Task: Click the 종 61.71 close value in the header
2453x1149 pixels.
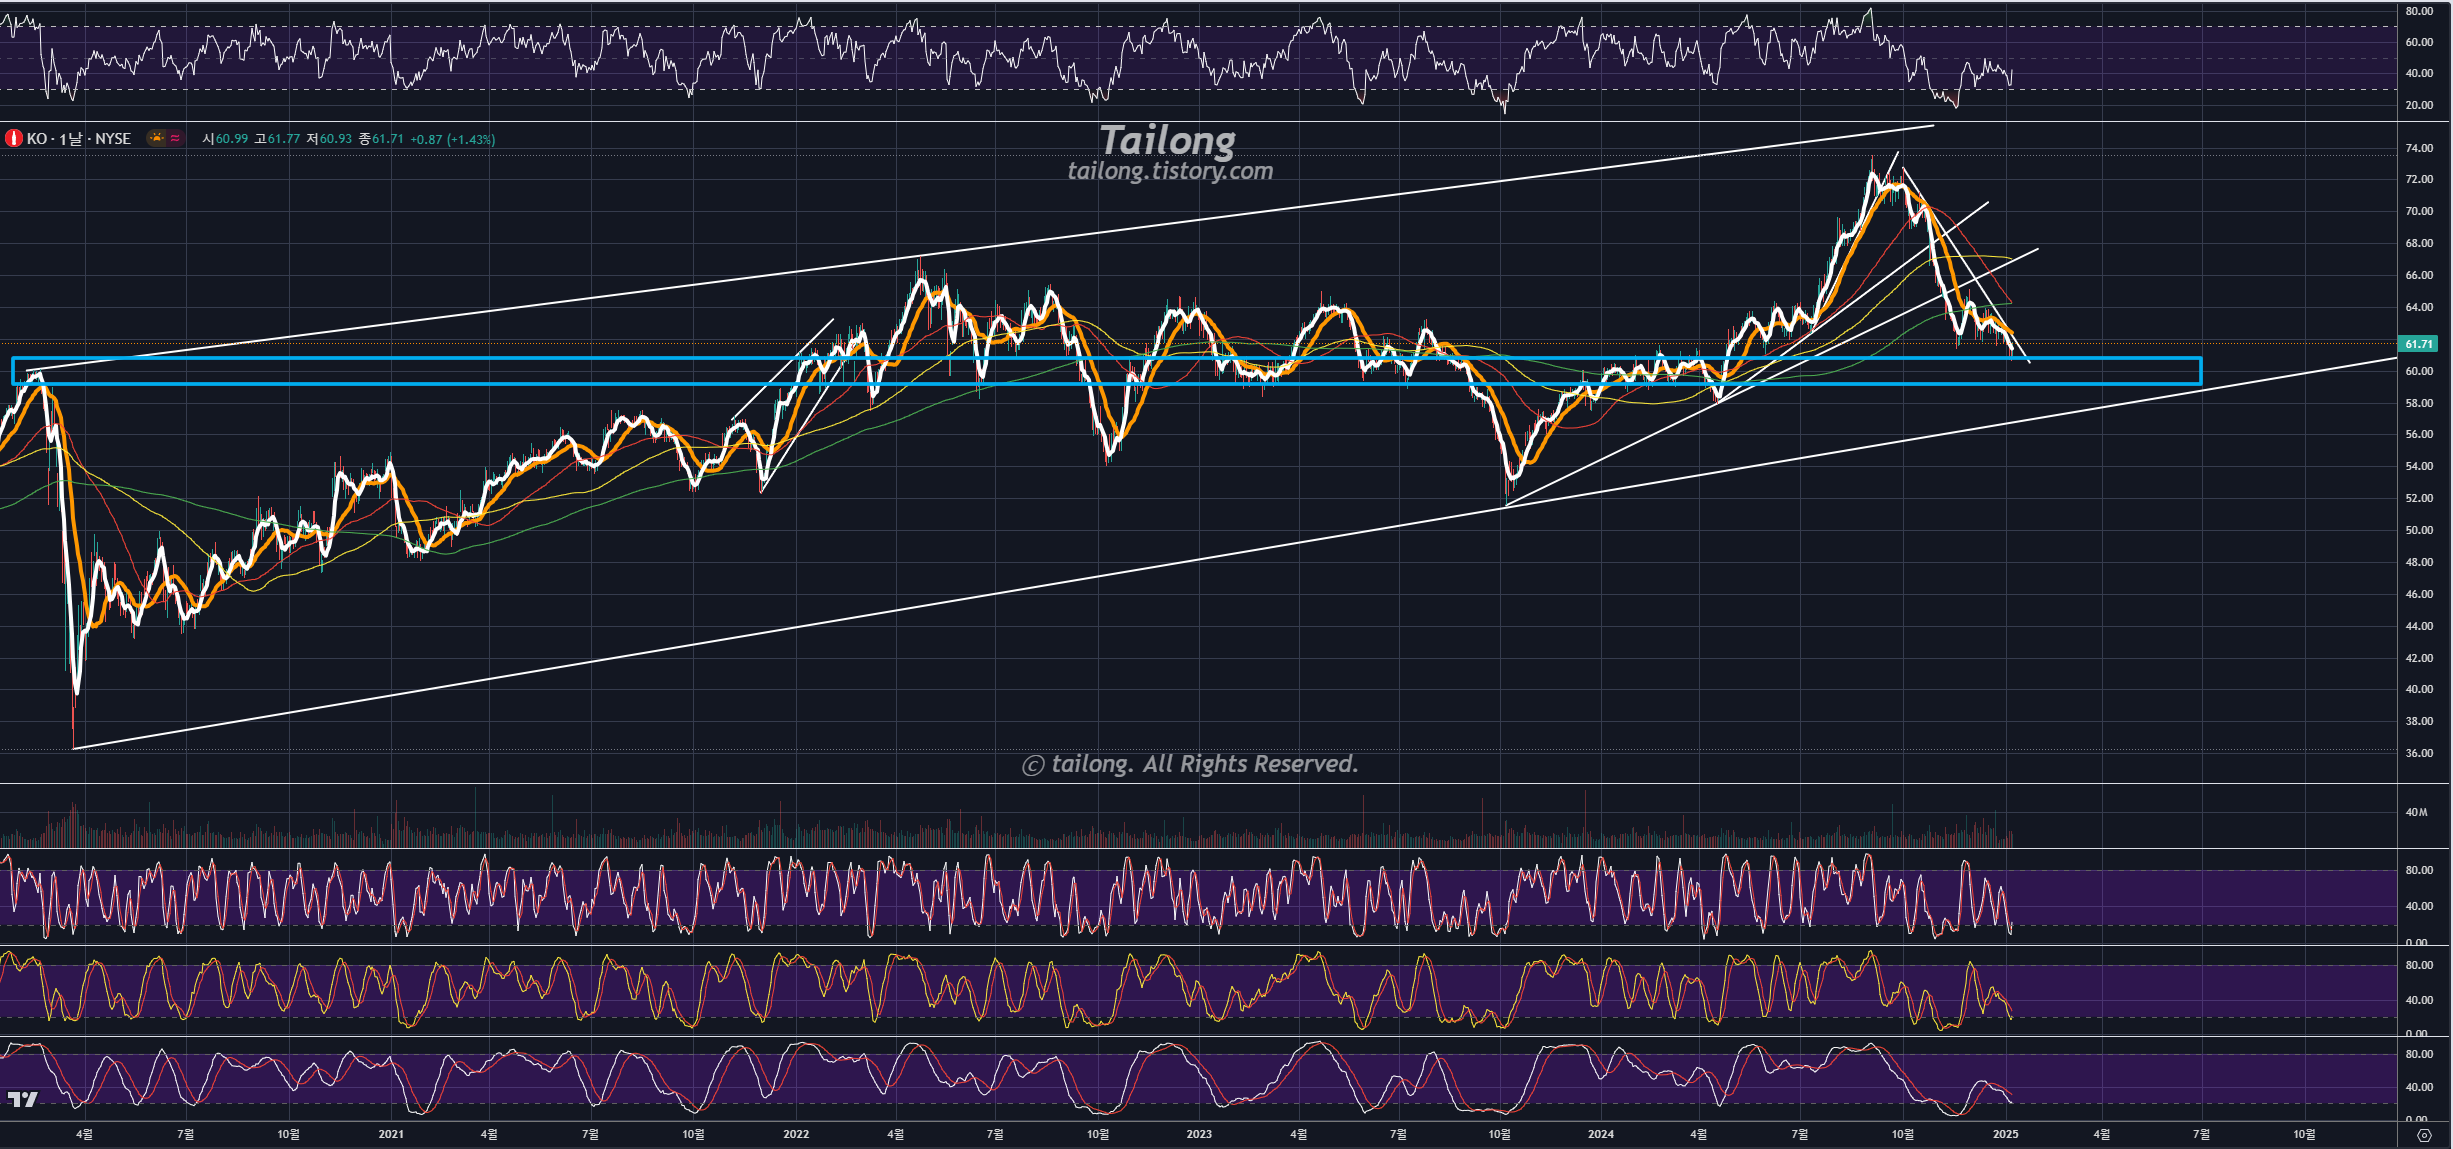Action: (381, 139)
